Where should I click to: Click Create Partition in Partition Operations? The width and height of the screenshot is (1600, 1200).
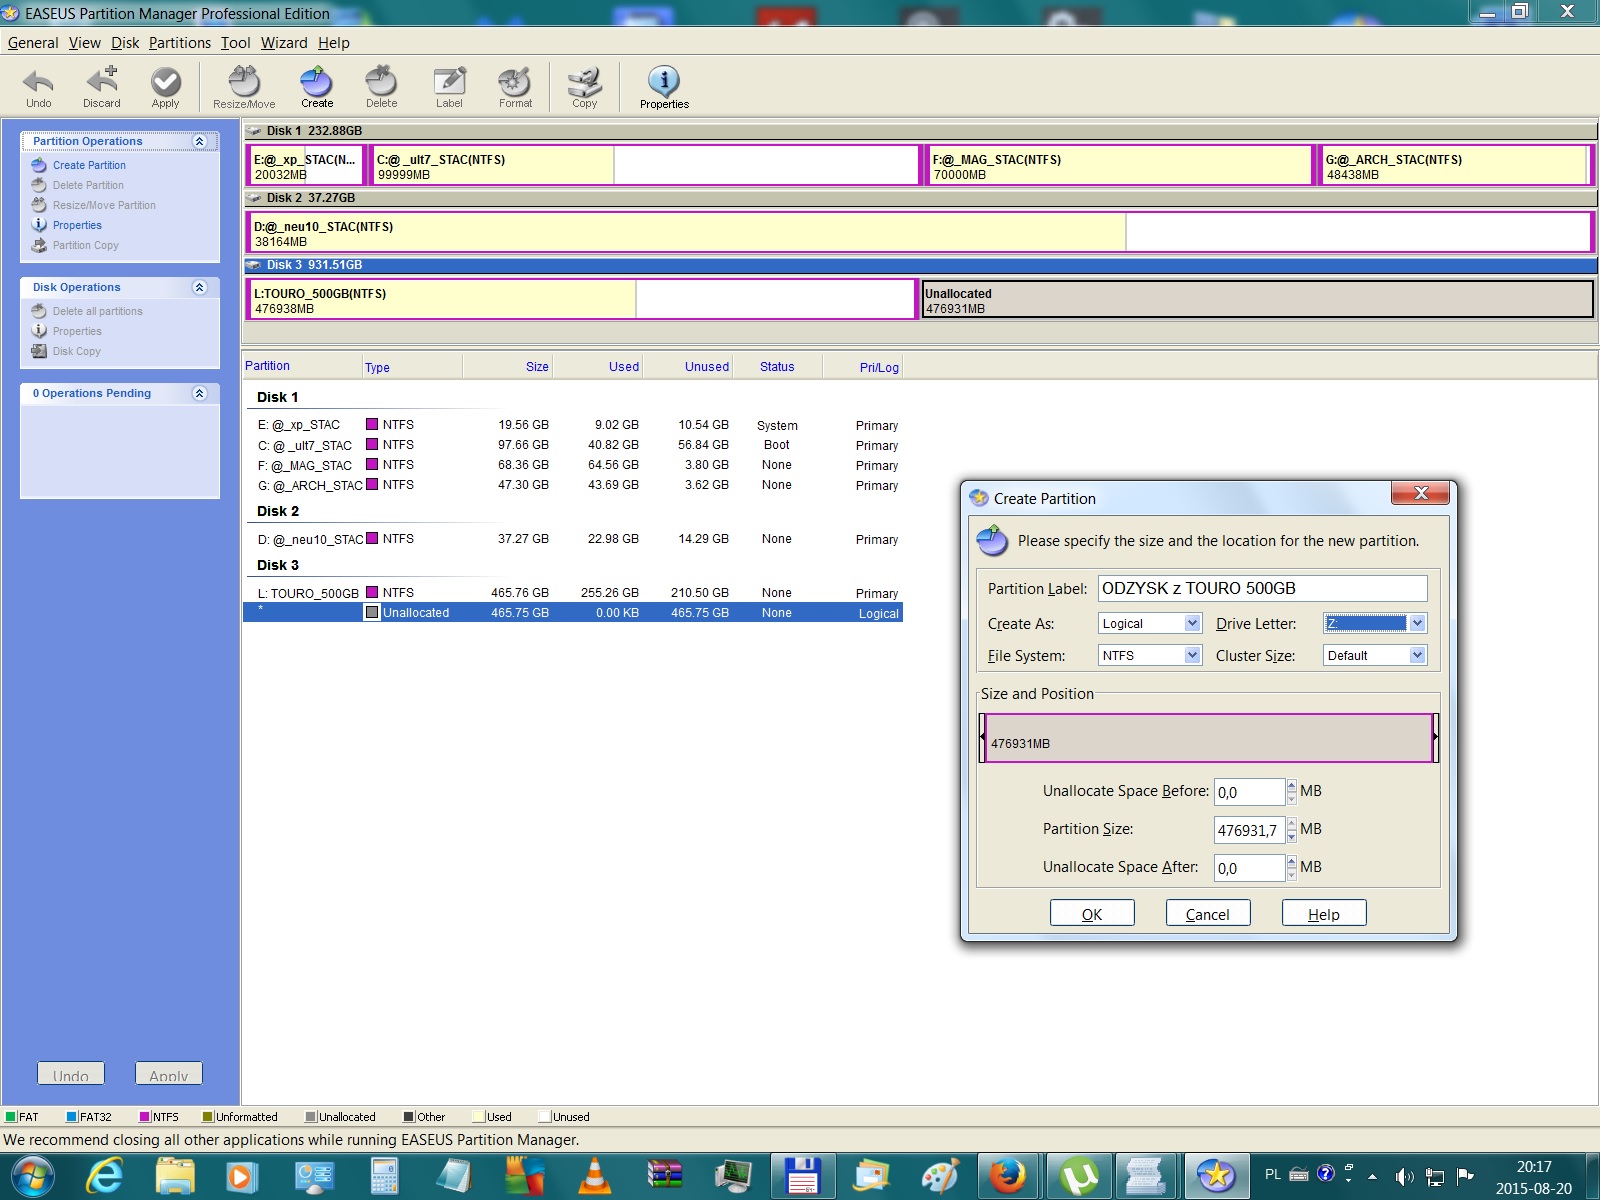point(89,165)
